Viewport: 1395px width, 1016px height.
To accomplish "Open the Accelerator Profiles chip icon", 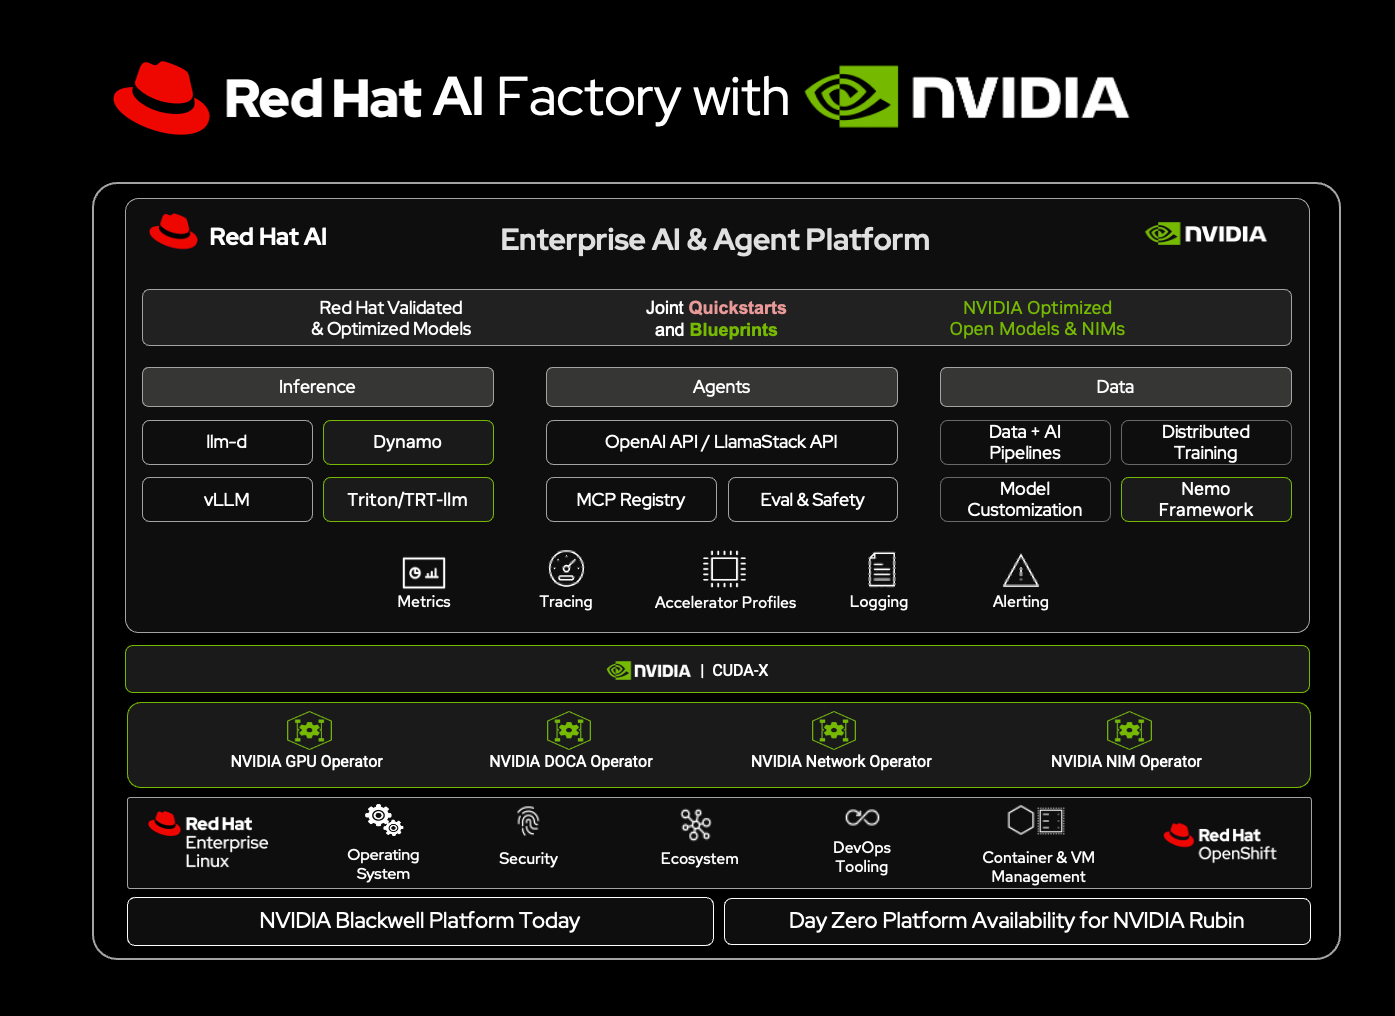I will click(x=724, y=568).
